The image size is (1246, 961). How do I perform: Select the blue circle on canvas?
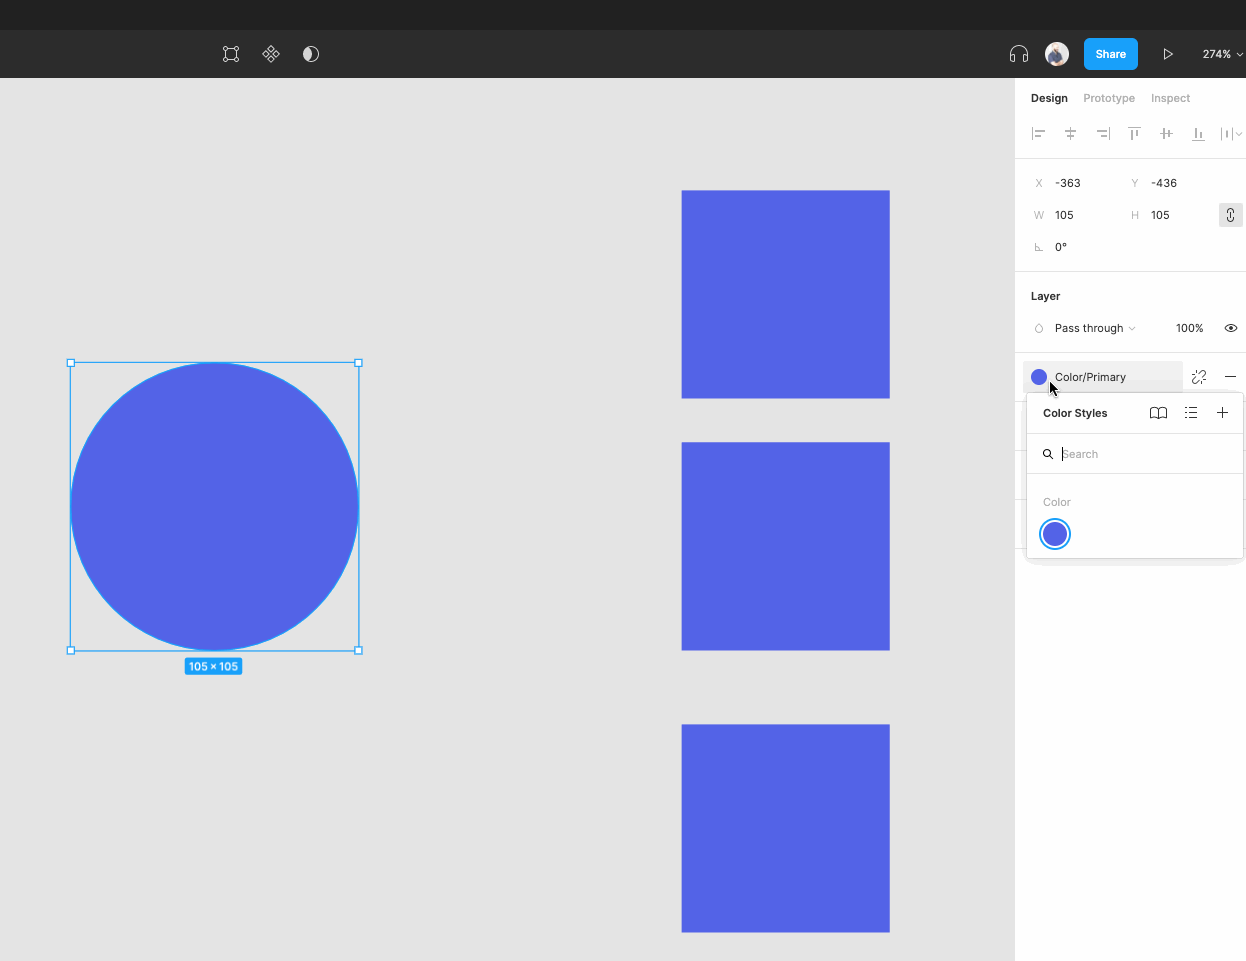coord(214,507)
